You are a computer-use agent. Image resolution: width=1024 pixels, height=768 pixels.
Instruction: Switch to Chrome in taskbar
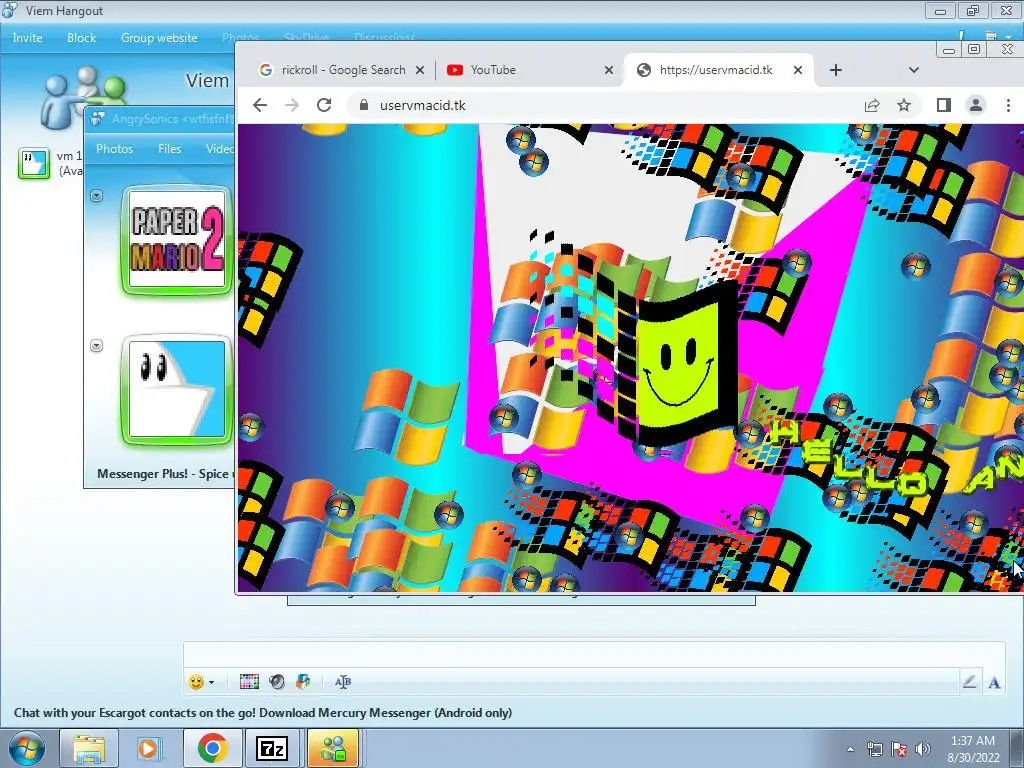212,748
